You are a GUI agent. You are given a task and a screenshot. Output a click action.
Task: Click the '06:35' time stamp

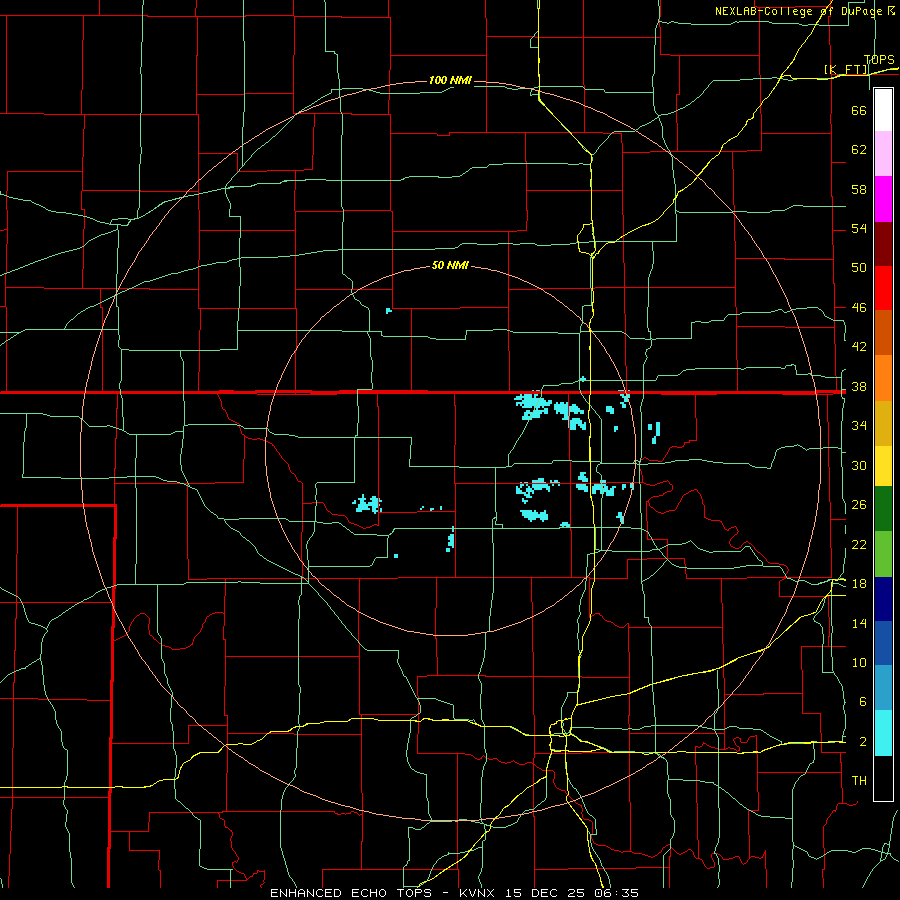[x=617, y=893]
